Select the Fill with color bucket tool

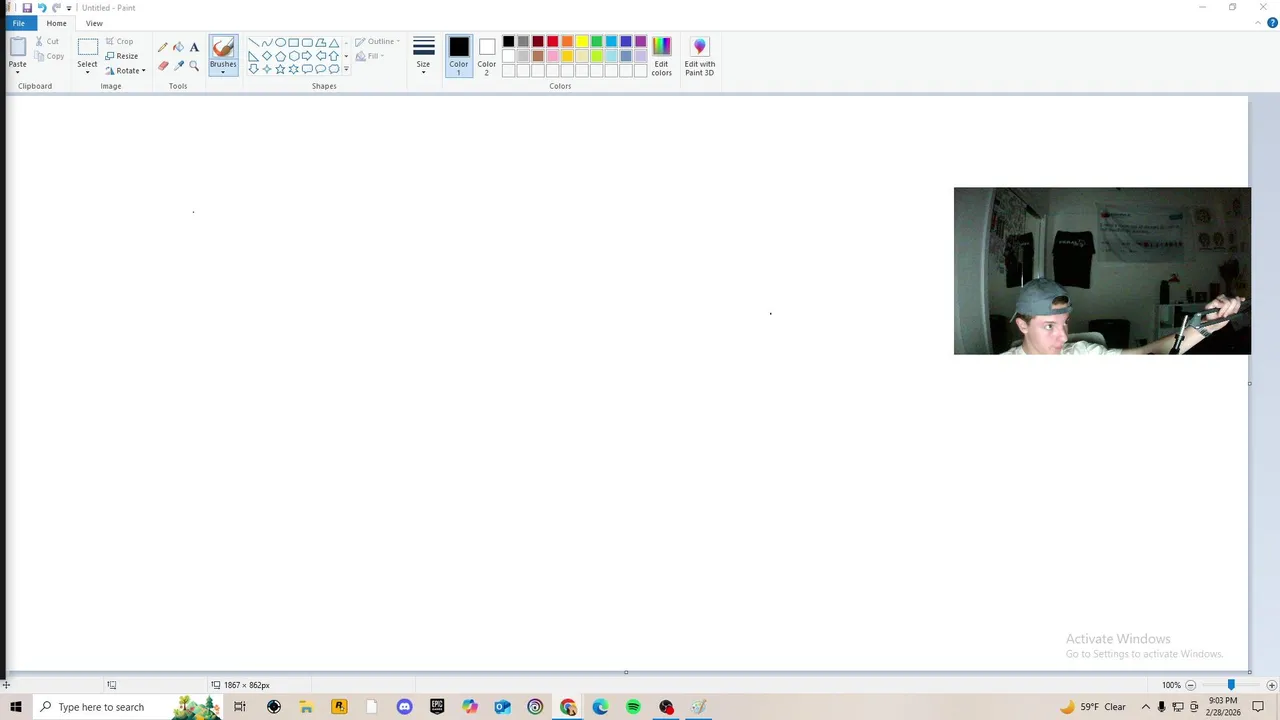point(178,47)
